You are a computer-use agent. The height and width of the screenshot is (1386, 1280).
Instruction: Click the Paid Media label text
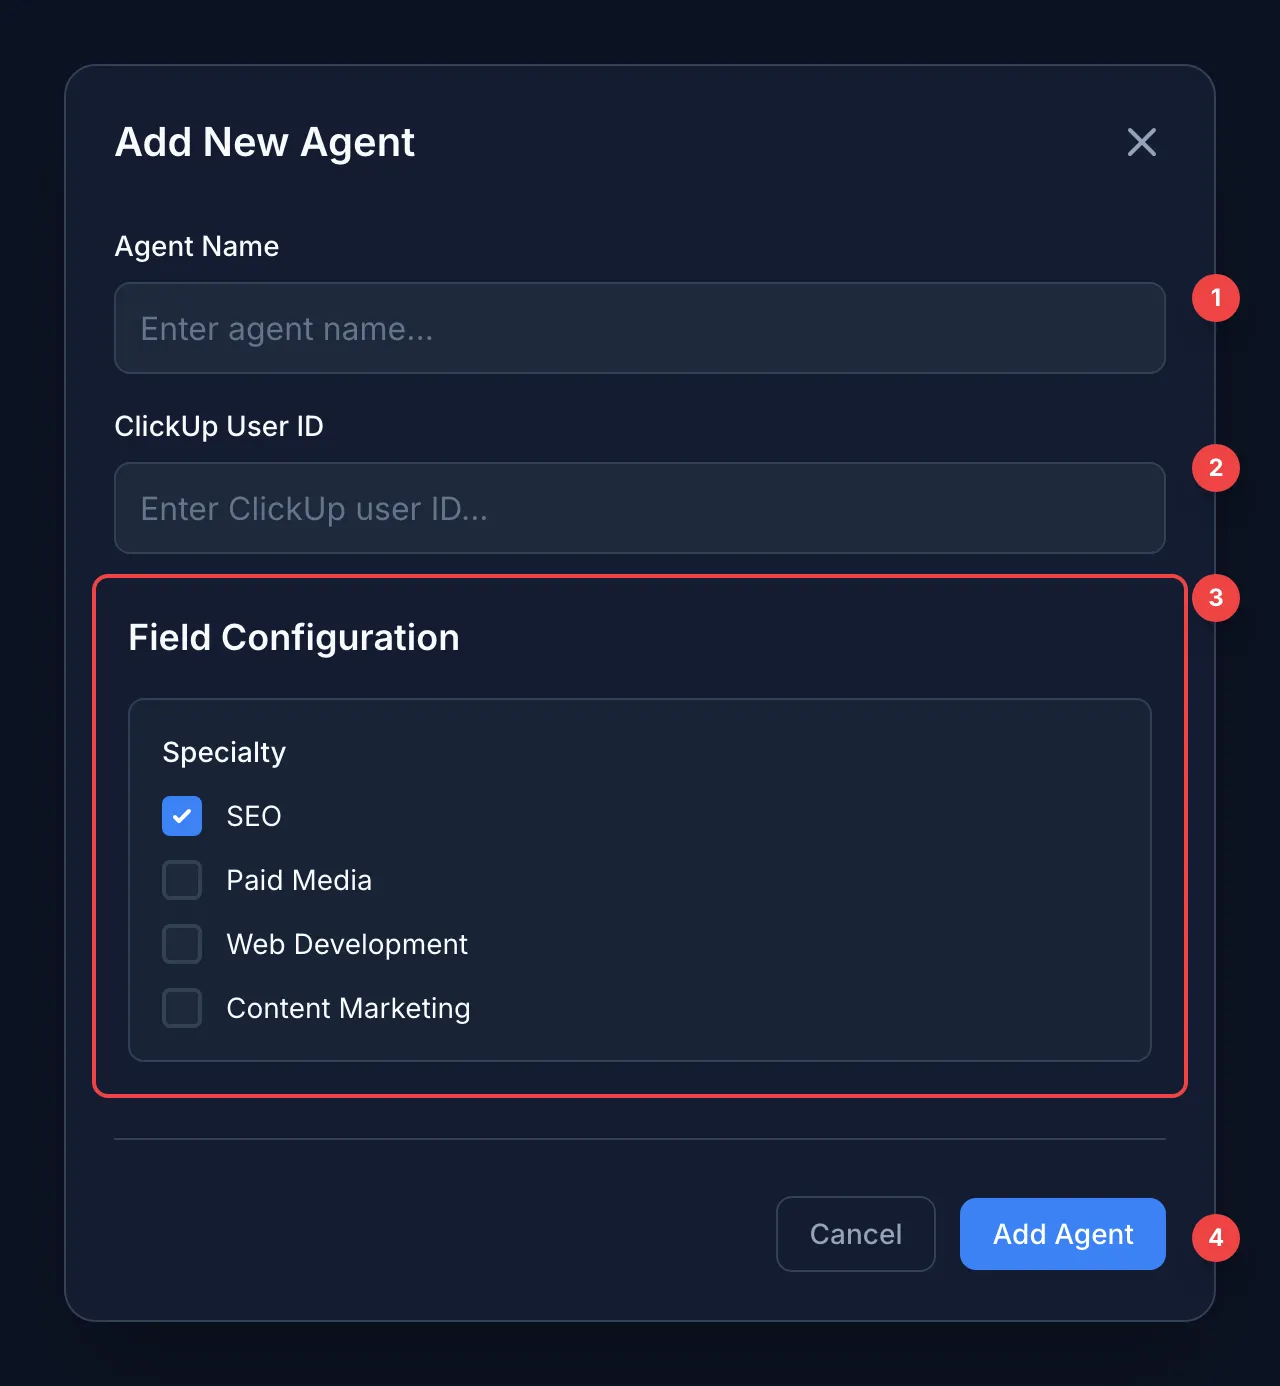point(298,880)
